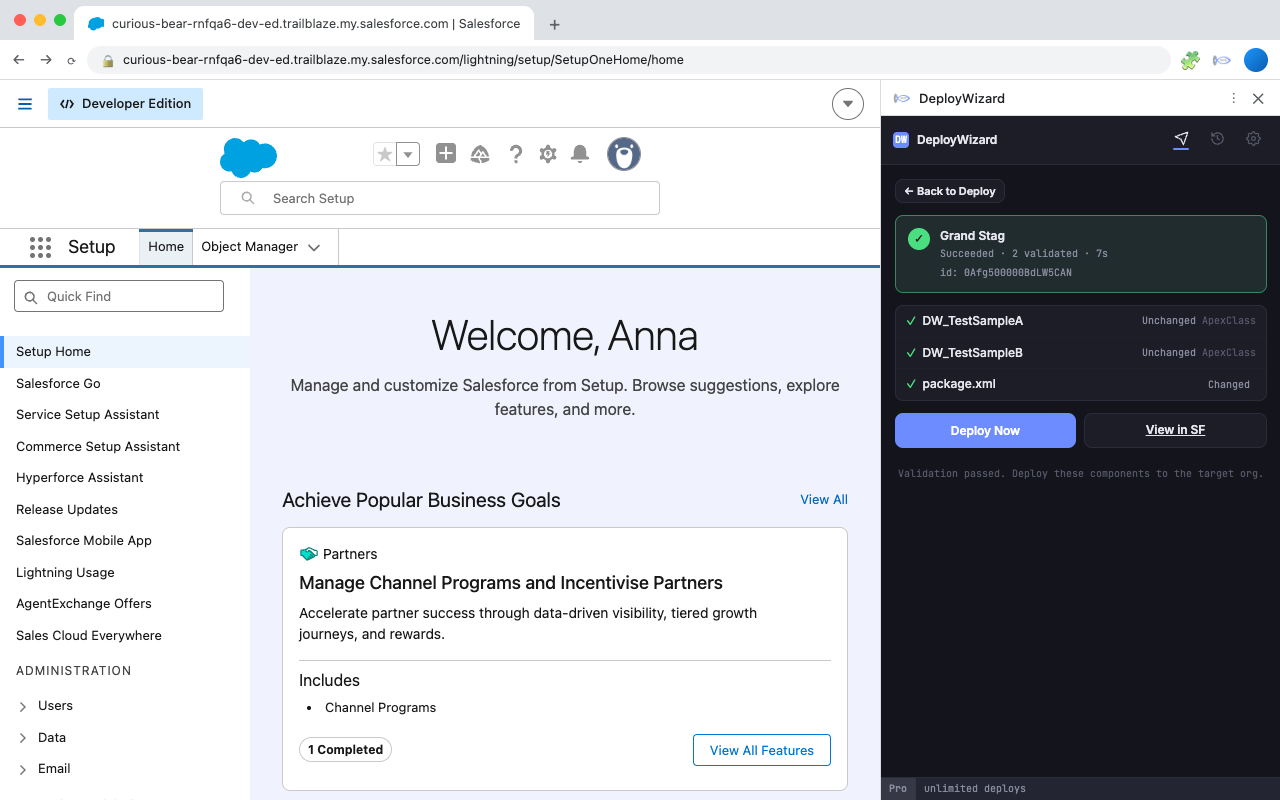Viewport: 1280px width, 800px height.
Task: Open the Salesforce help question mark
Action: [x=516, y=154]
